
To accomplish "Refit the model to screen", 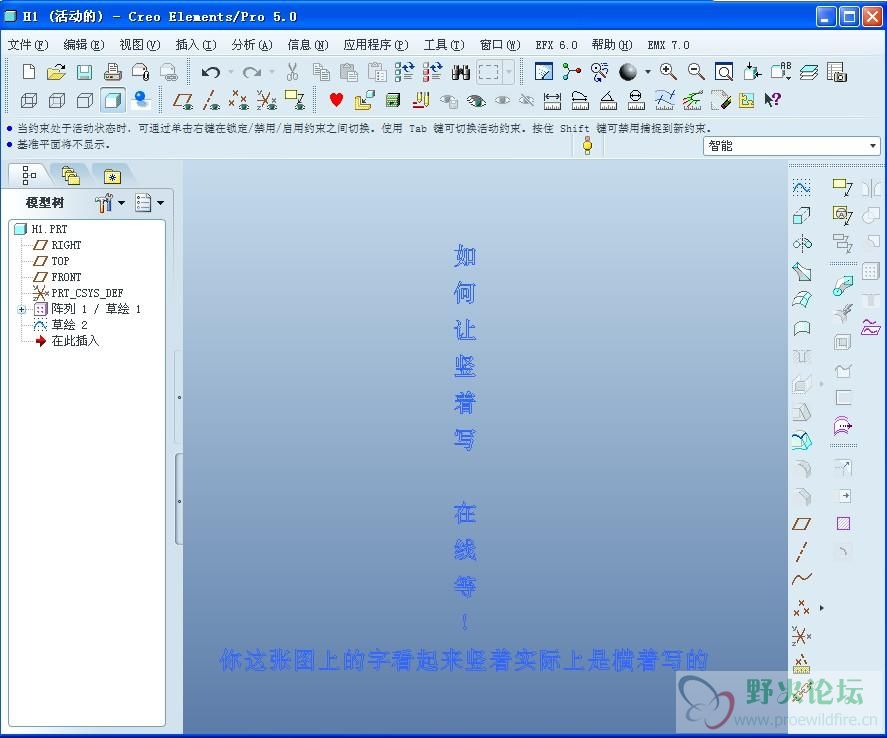I will 724,72.
